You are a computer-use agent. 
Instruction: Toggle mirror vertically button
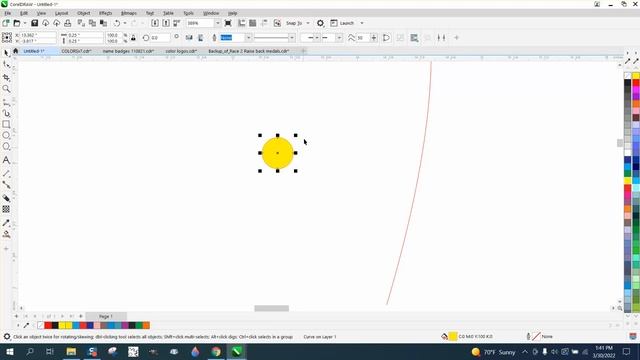point(200,38)
